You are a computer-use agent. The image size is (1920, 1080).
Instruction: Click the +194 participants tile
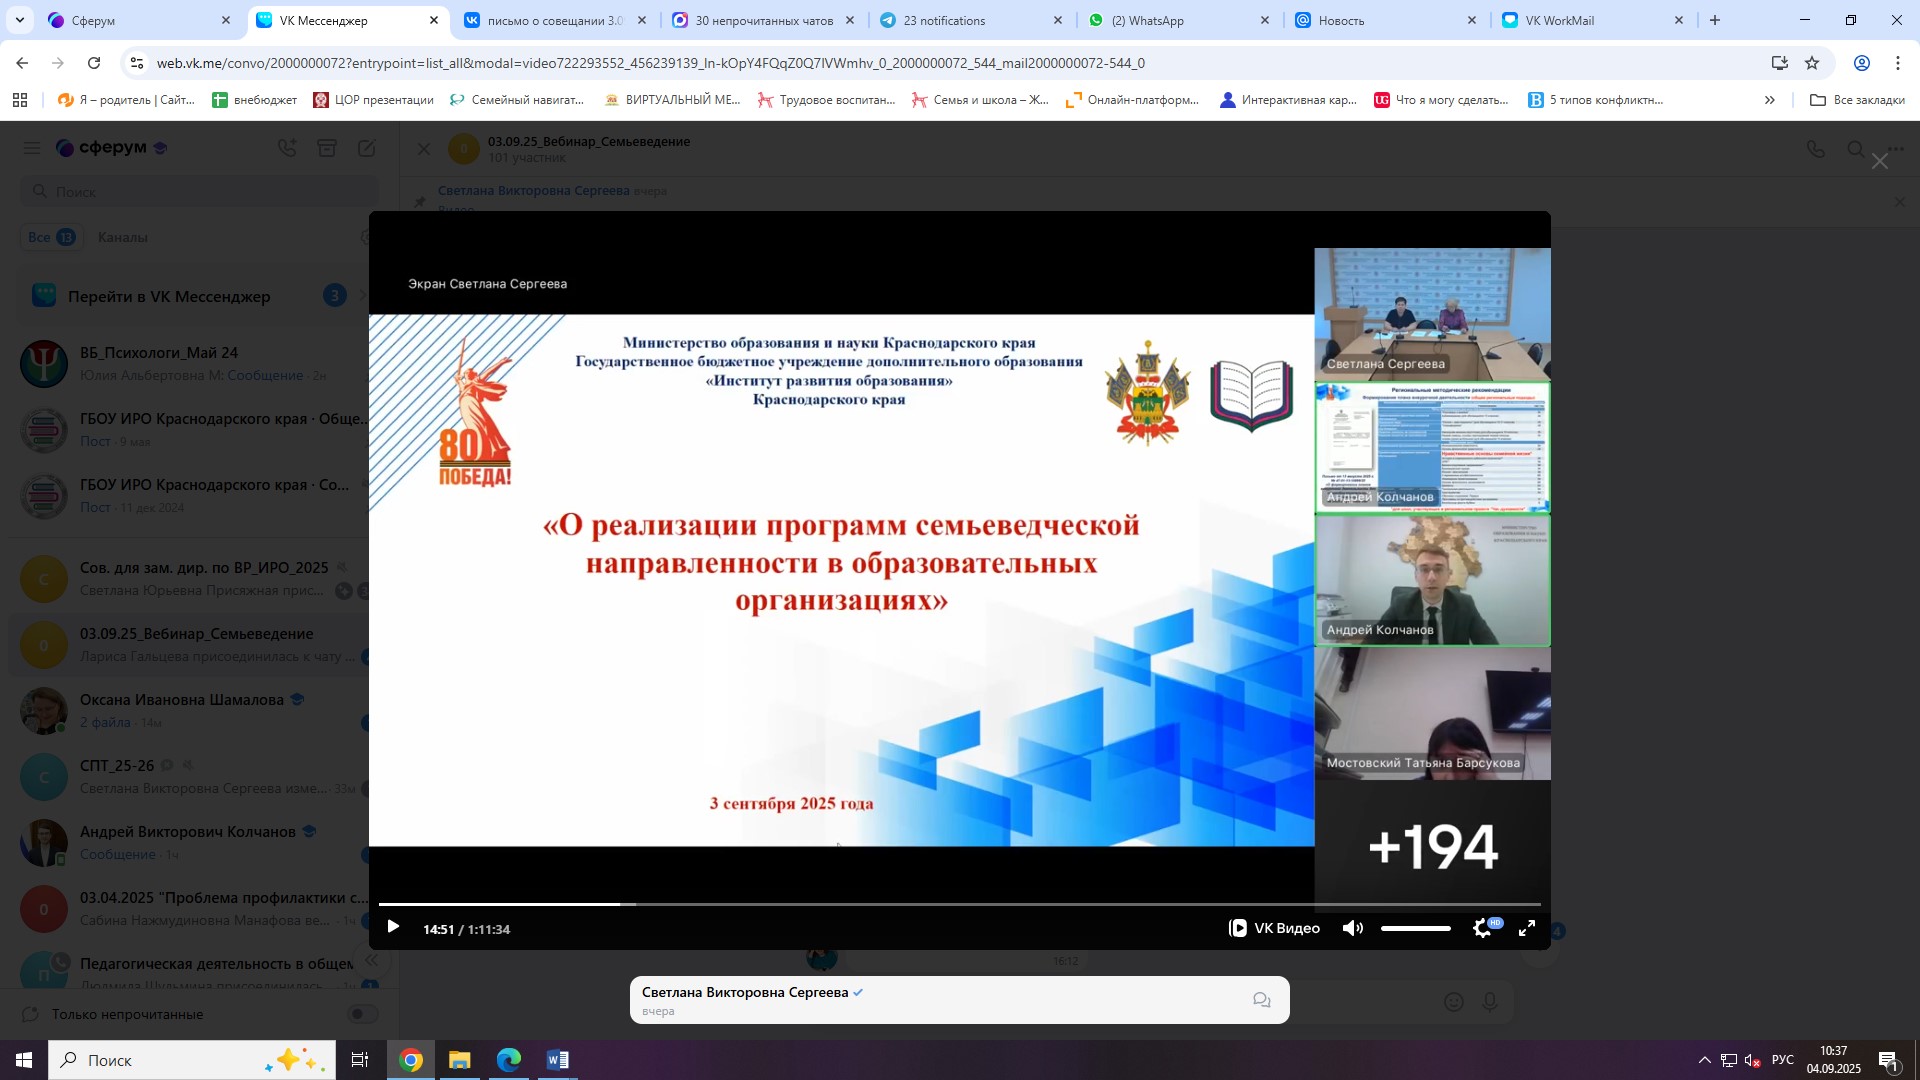[1432, 846]
